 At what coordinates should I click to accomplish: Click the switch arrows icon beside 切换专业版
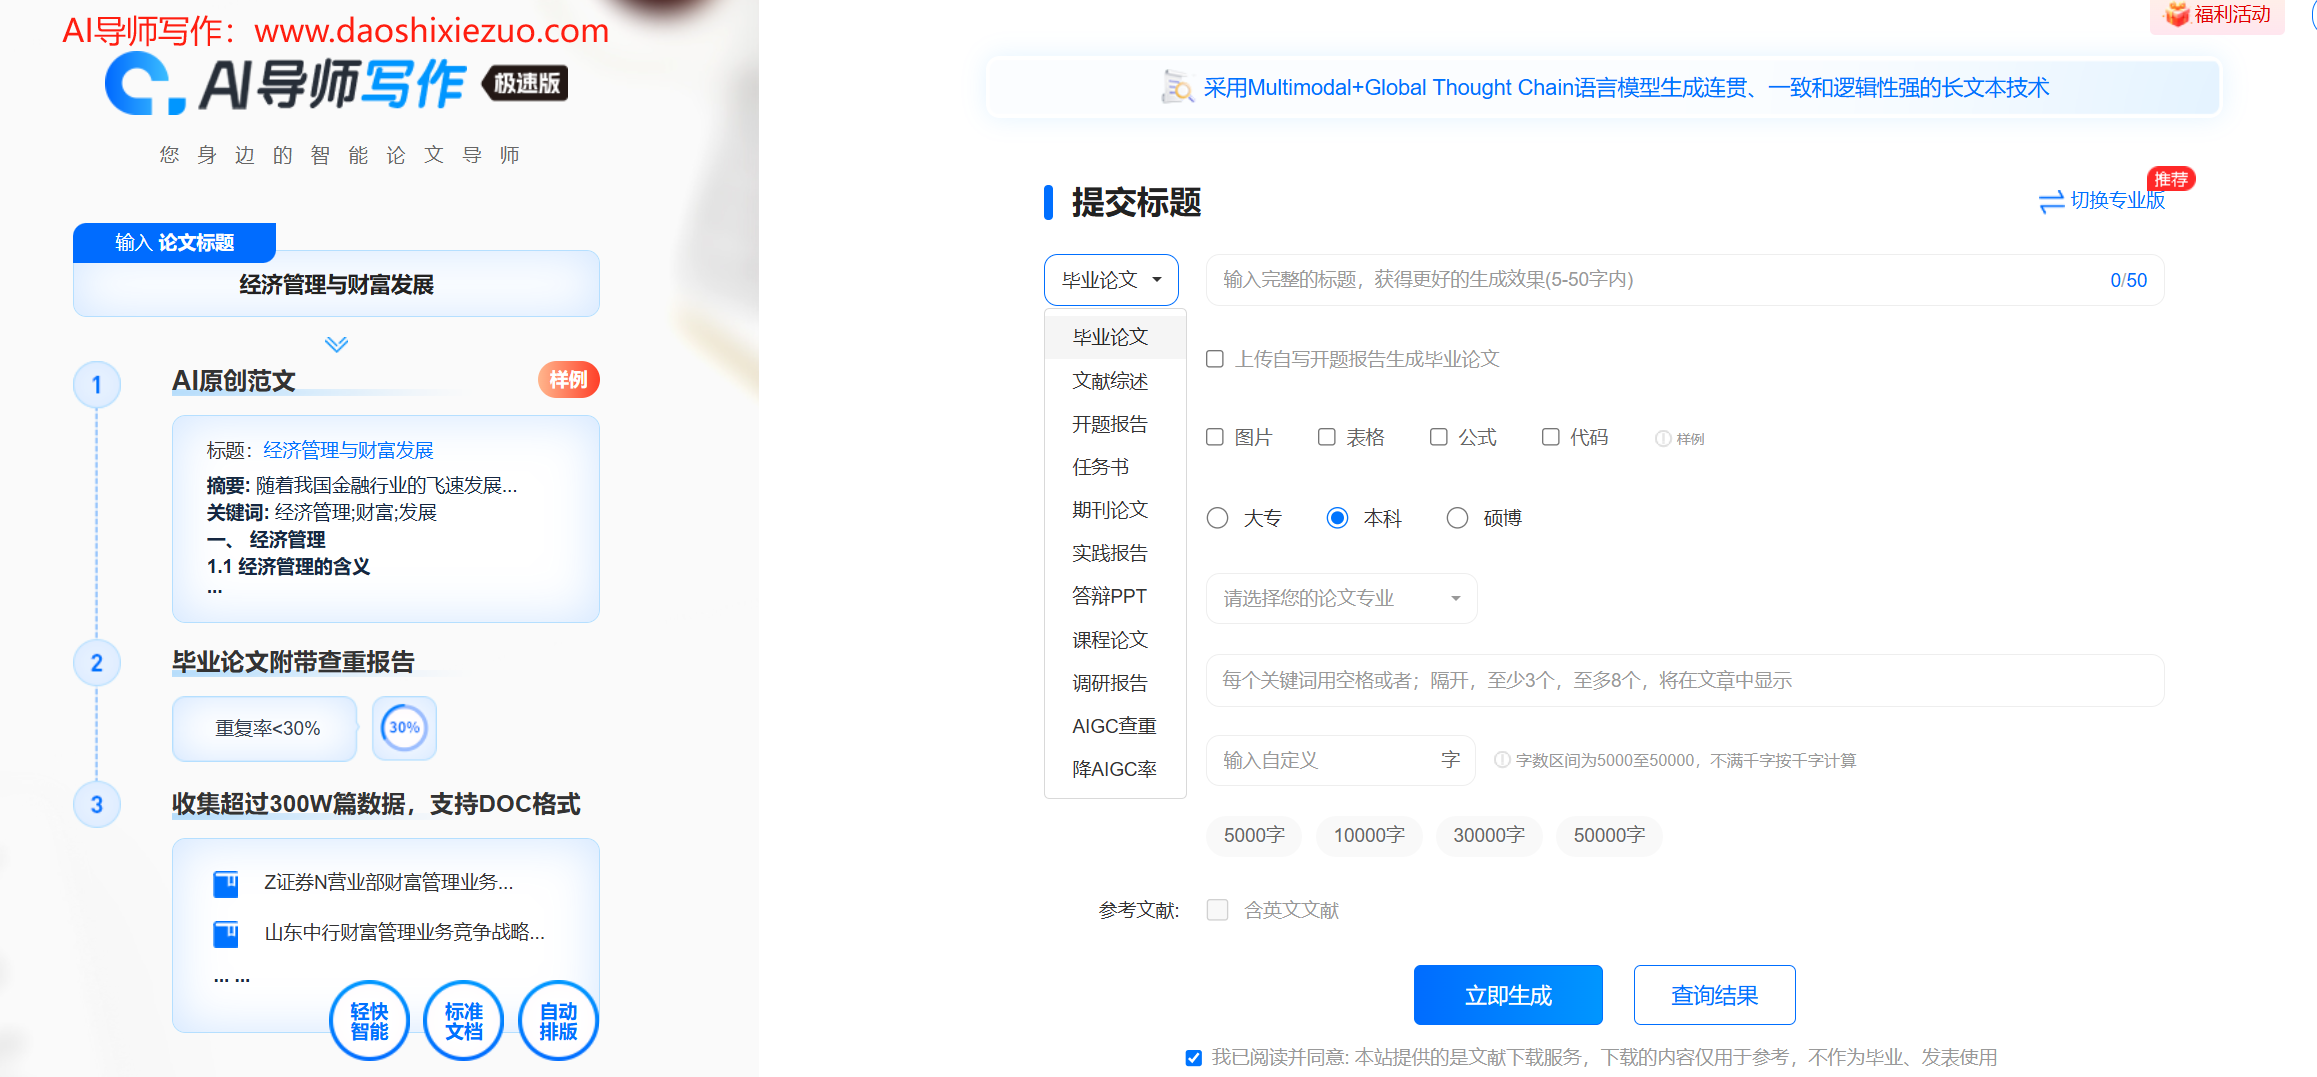pyautogui.click(x=2051, y=201)
